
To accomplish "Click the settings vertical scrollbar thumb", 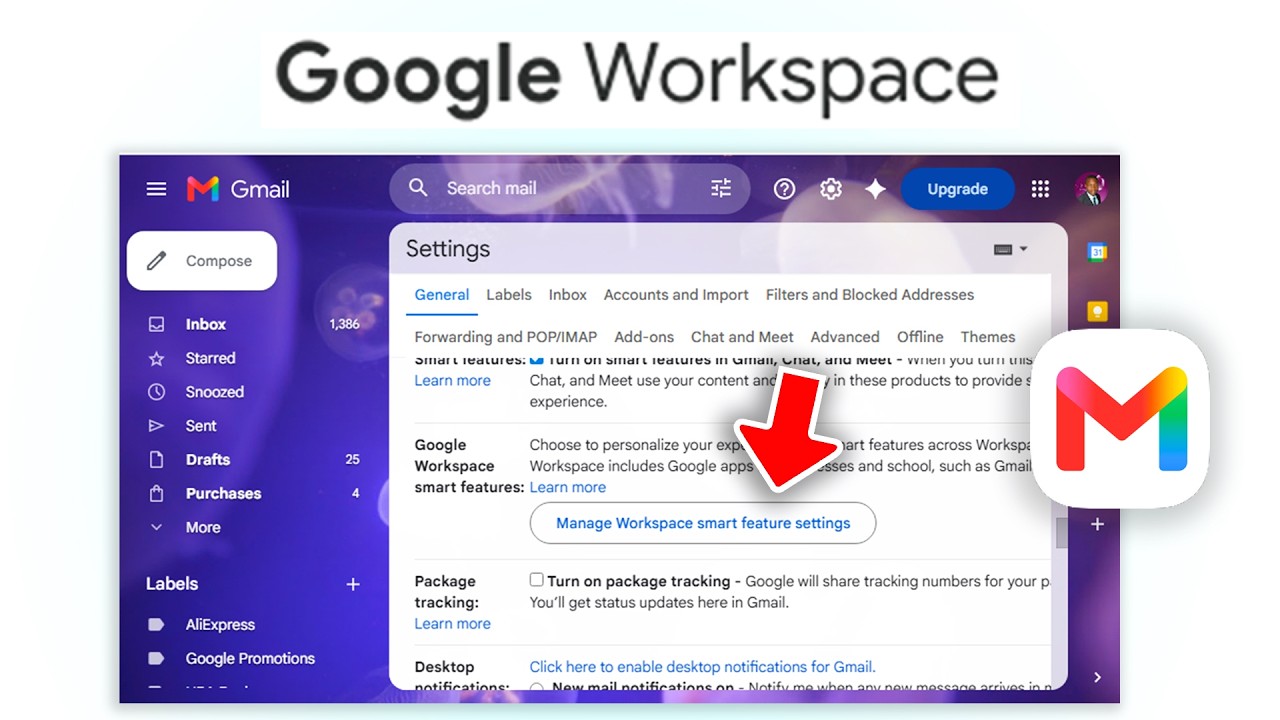I will pyautogui.click(x=1060, y=533).
